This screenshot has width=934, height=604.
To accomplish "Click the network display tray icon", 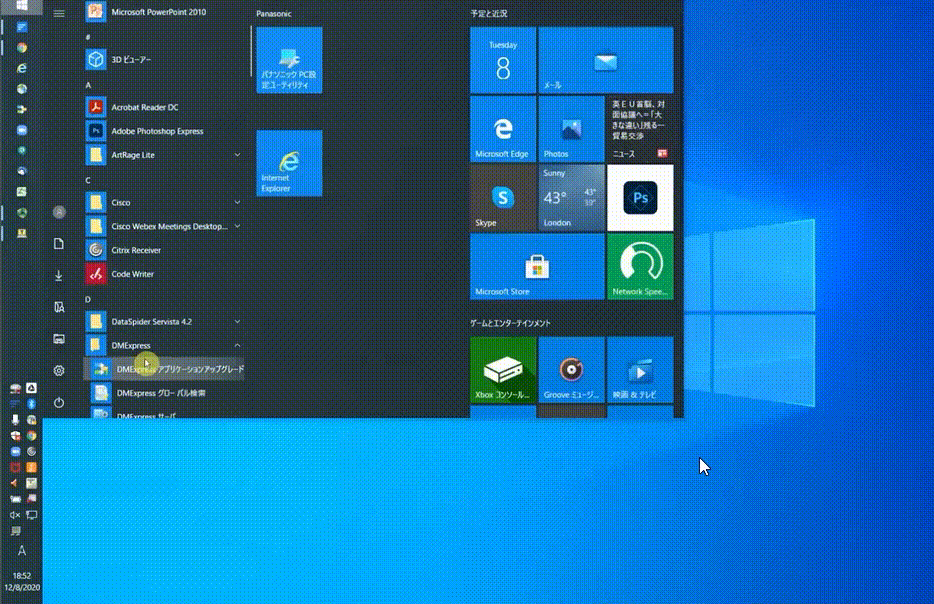I will [x=31, y=515].
